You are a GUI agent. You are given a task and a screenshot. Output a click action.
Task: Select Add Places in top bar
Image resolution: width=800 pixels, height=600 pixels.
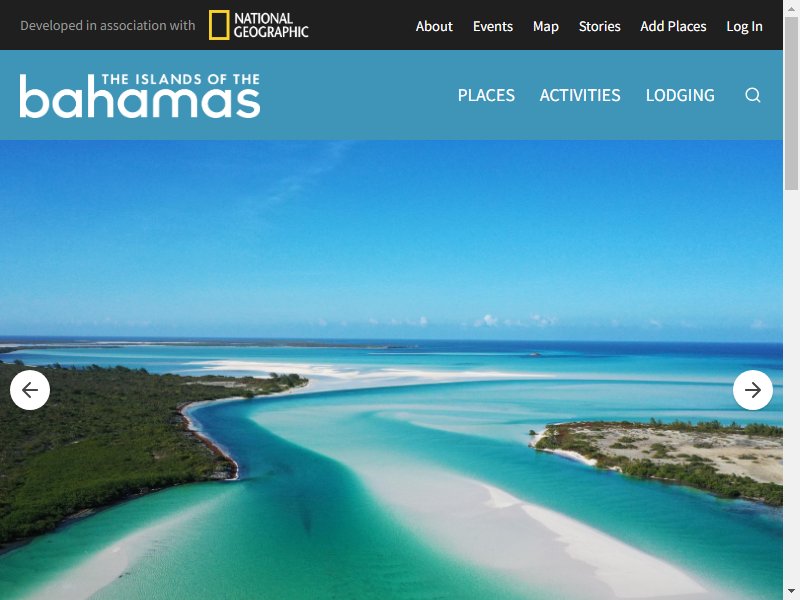coord(673,26)
